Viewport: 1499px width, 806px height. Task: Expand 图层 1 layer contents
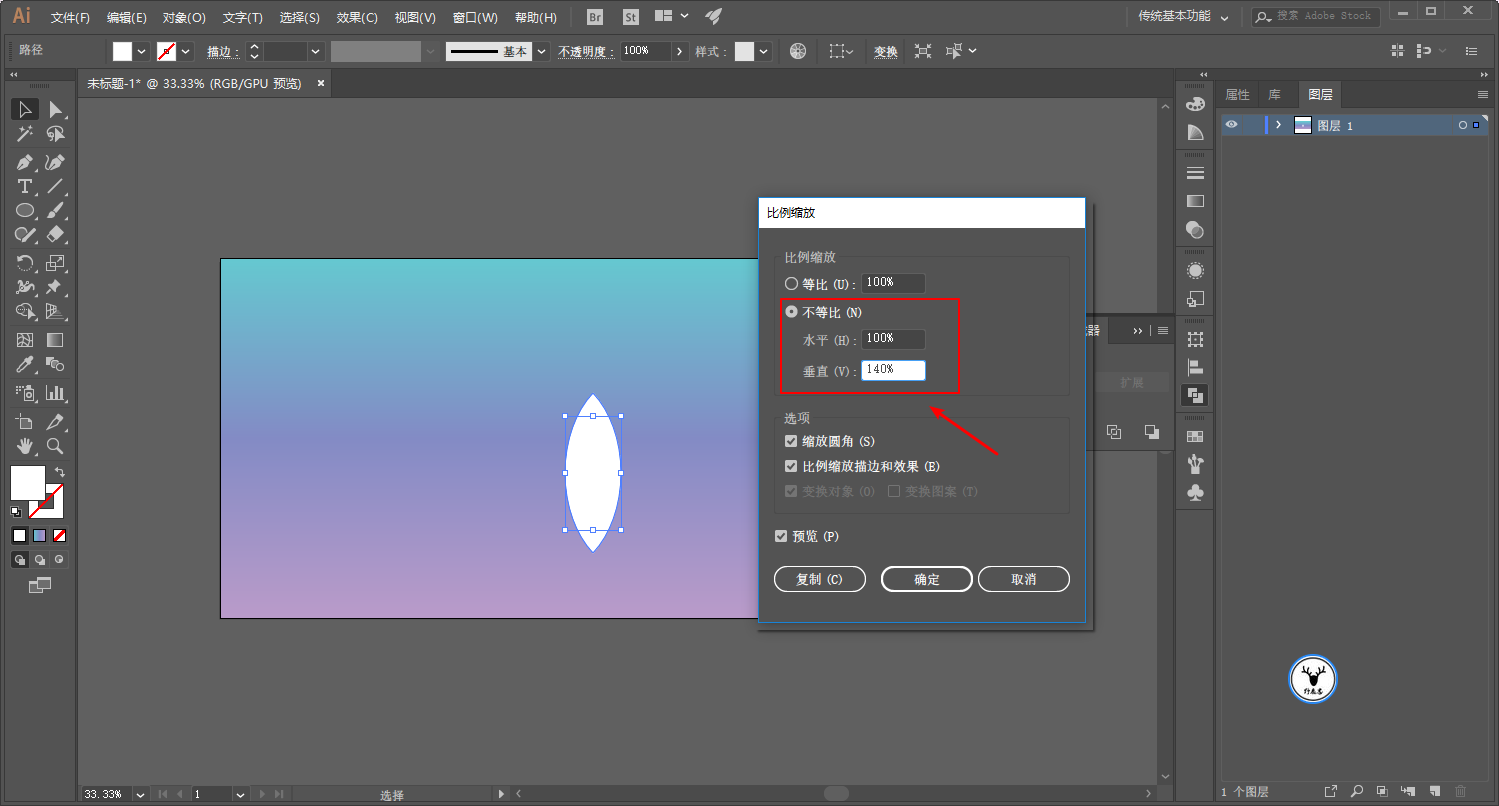click(x=1278, y=125)
